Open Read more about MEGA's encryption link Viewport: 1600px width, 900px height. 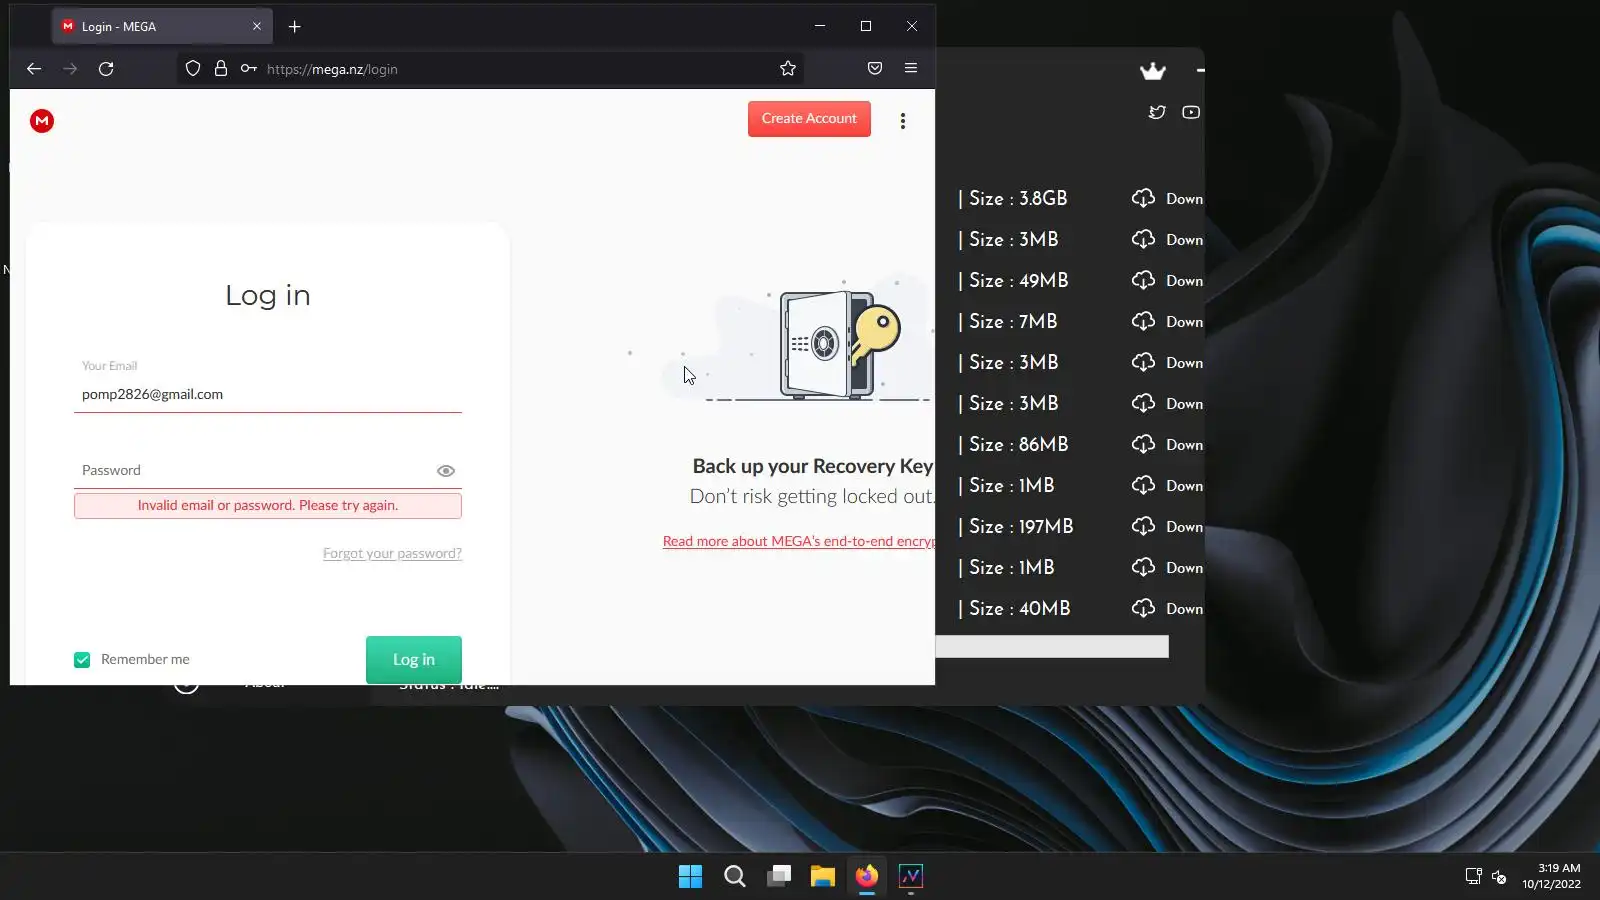(x=798, y=542)
